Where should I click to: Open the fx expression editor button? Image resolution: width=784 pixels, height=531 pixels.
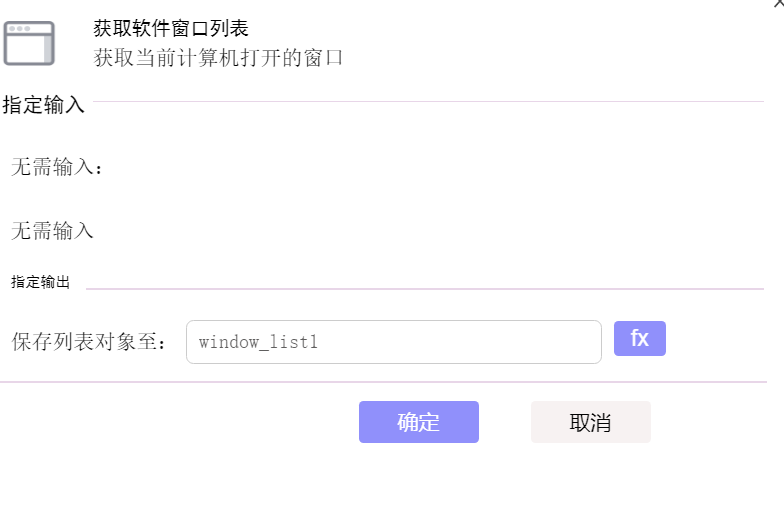[x=640, y=338]
